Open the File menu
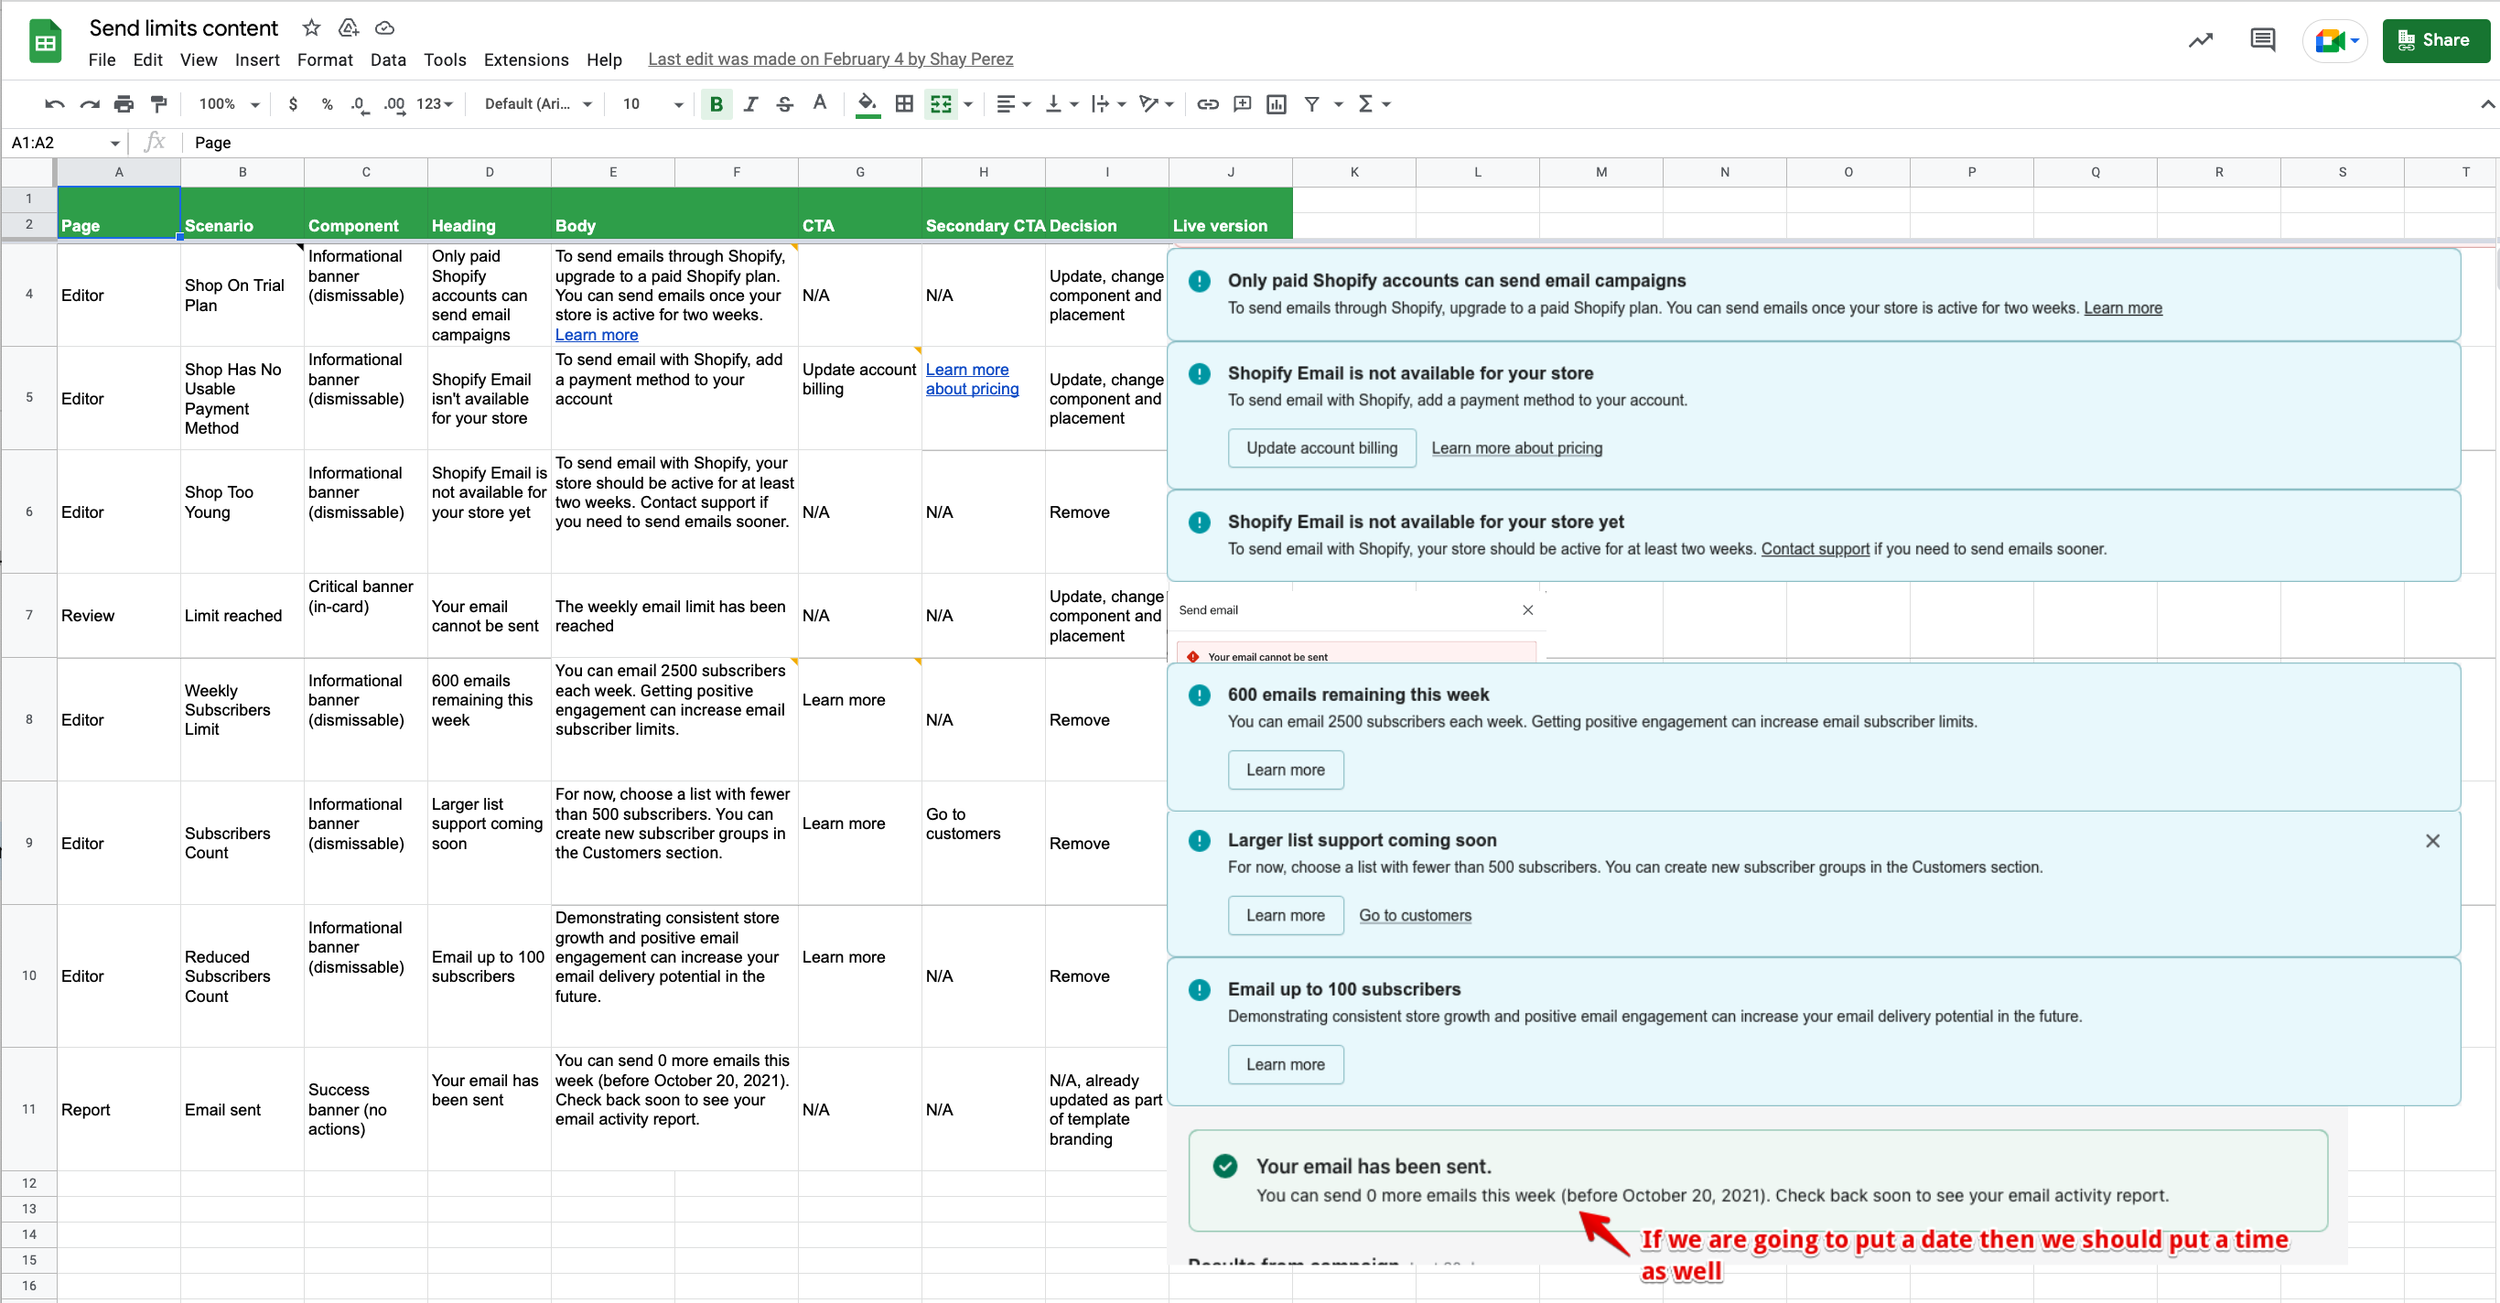The image size is (2500, 1303). (x=102, y=60)
